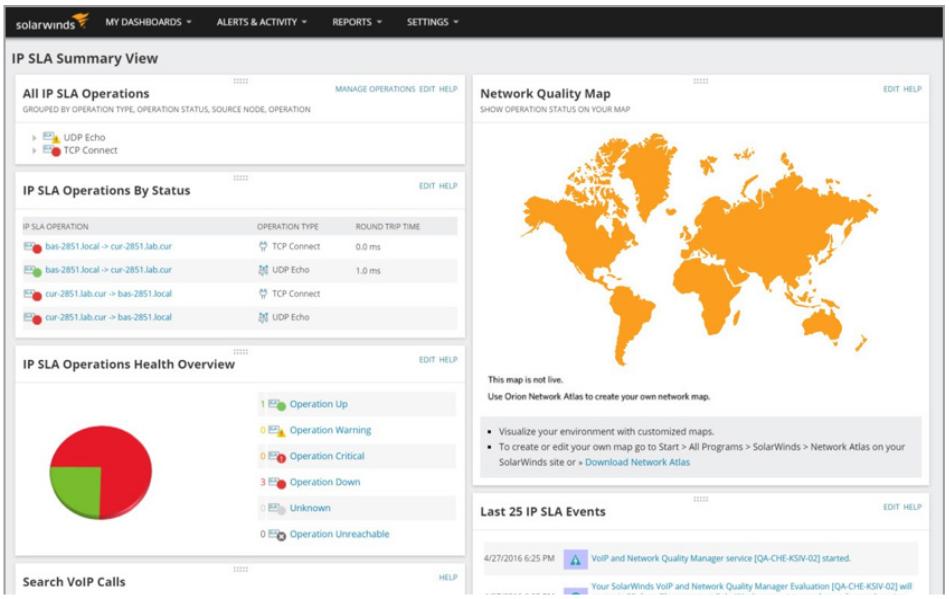The image size is (949, 599).
Task: Open bas-2851.local to cur-2851.lab.cur TCP Connect operation
Action: 108,246
